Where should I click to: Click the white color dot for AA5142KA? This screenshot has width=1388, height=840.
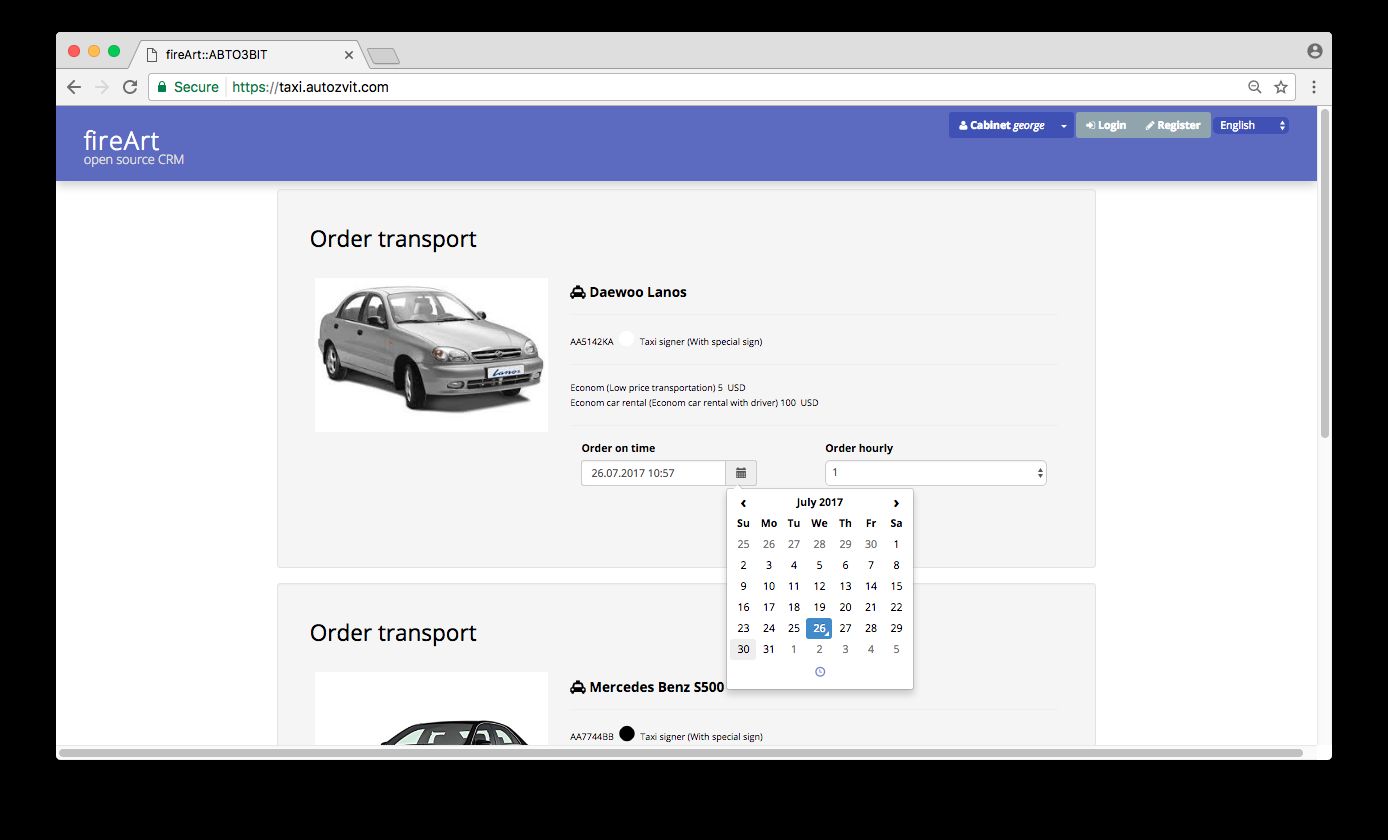point(627,339)
